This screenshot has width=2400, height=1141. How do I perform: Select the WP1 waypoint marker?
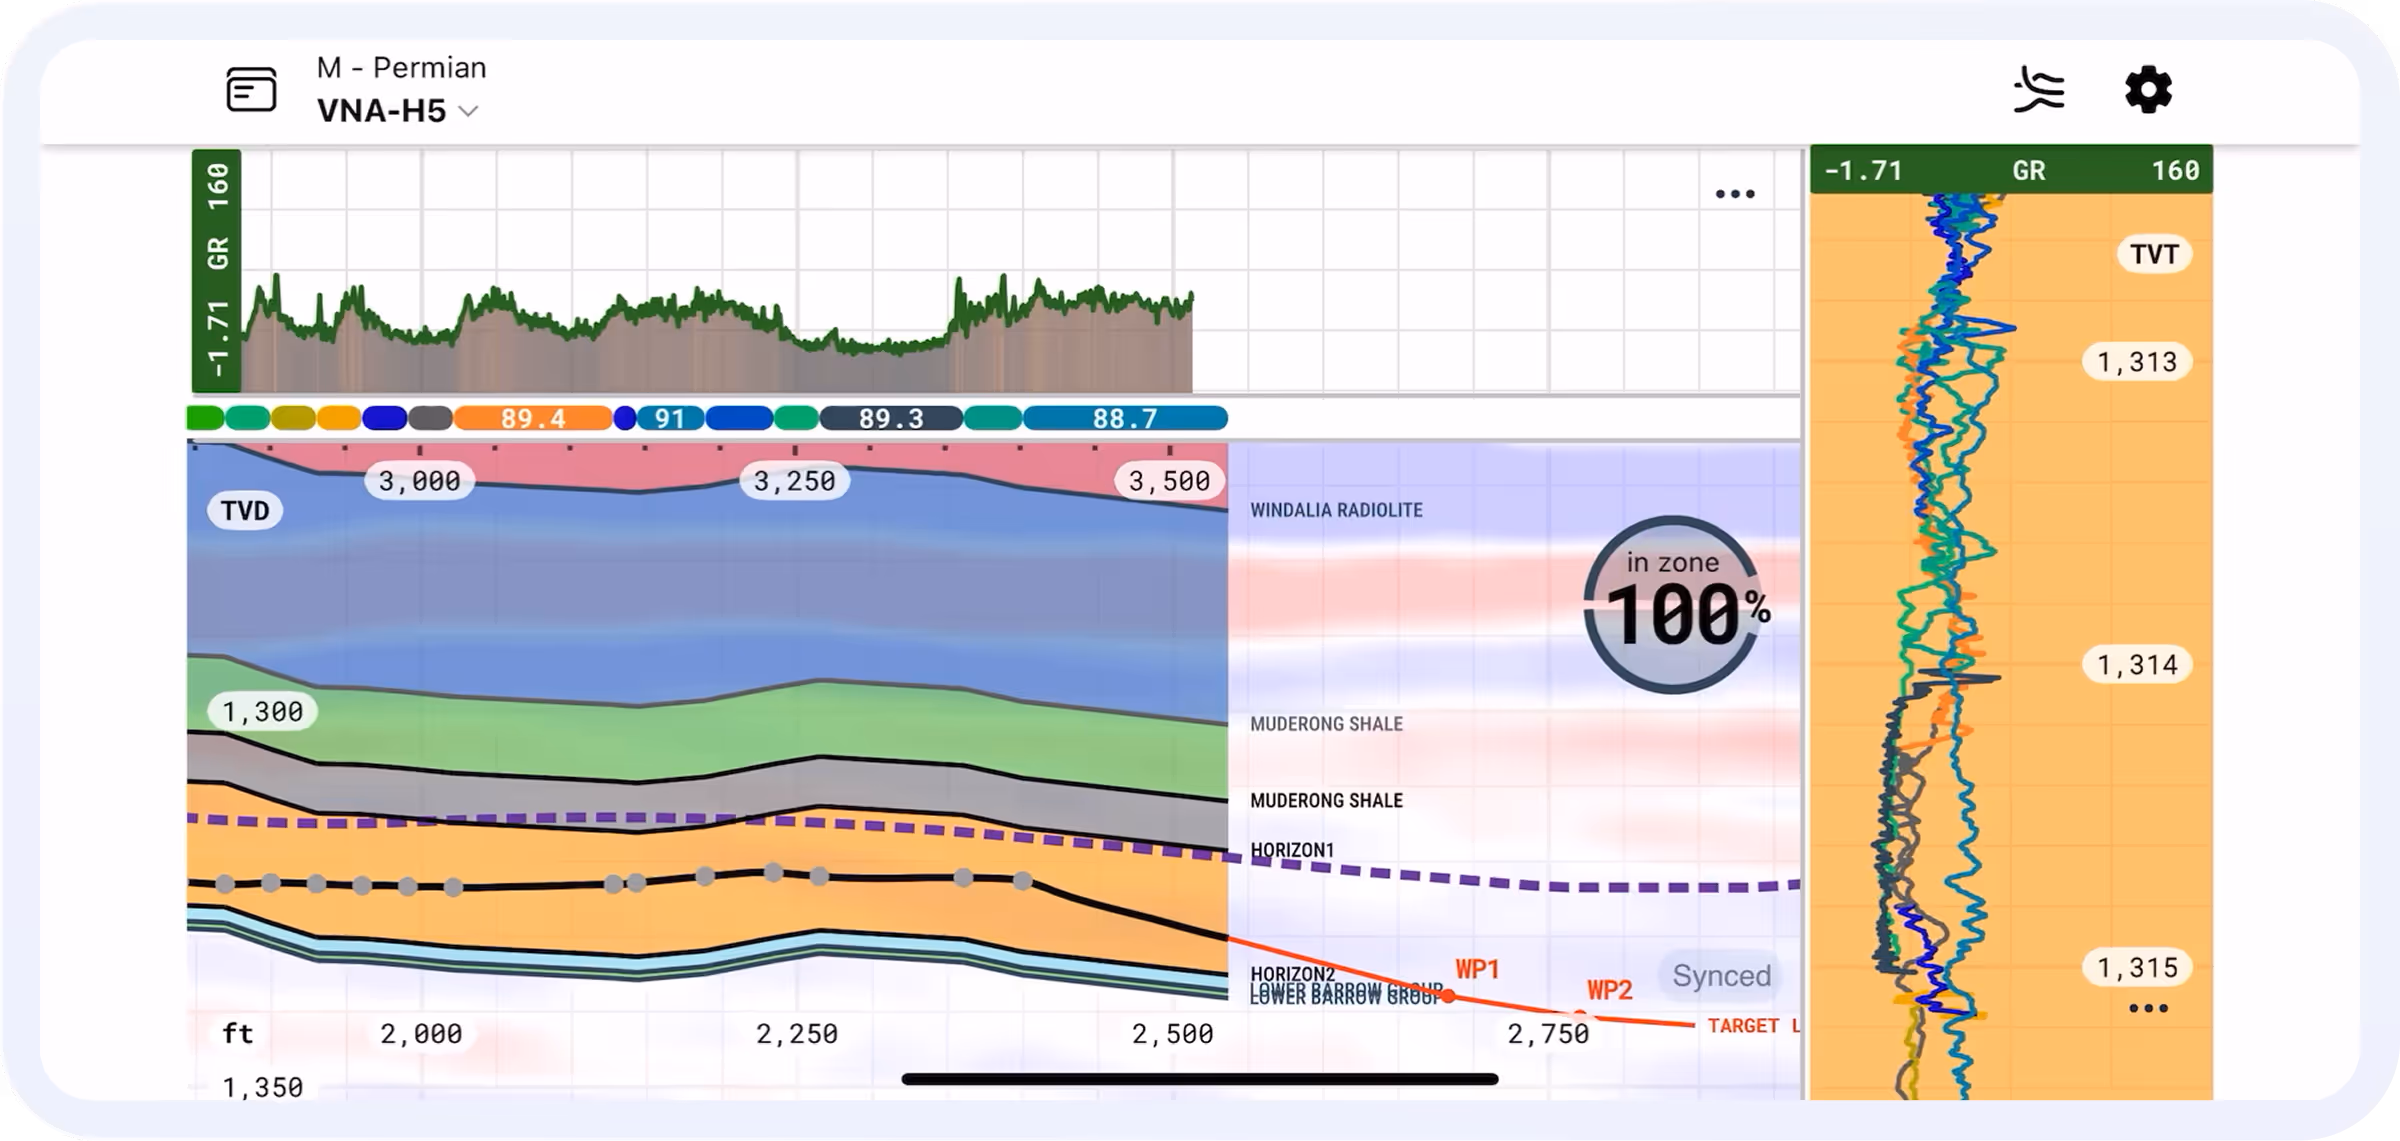1448,996
